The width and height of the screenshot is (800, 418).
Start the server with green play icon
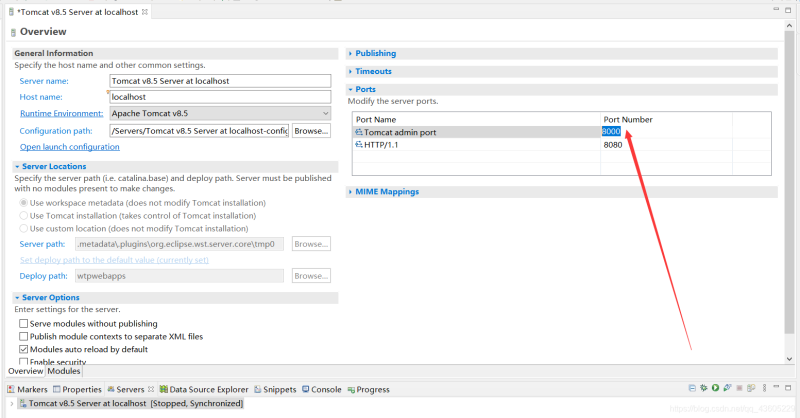pos(715,387)
